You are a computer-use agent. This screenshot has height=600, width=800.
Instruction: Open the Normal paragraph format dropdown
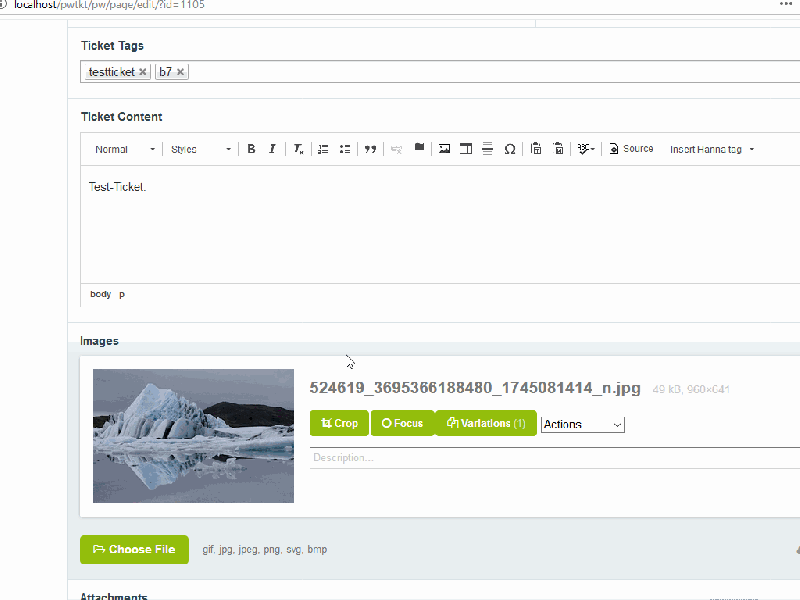tap(120, 148)
